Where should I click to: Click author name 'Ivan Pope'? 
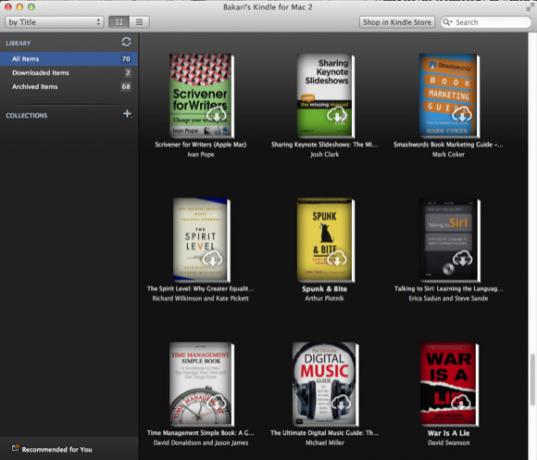201,154
